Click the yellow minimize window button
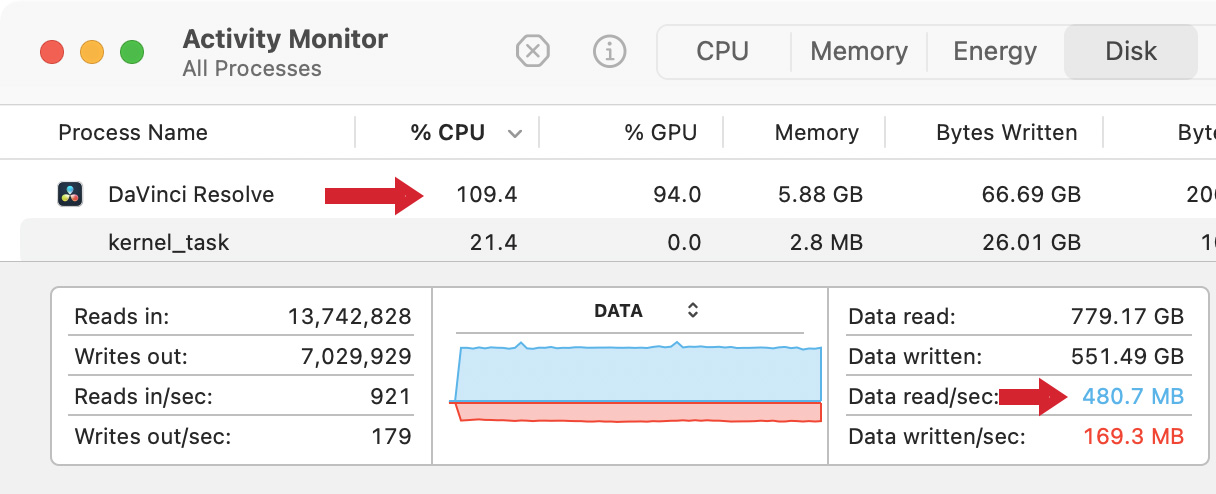This screenshot has width=1216, height=494. [92, 52]
